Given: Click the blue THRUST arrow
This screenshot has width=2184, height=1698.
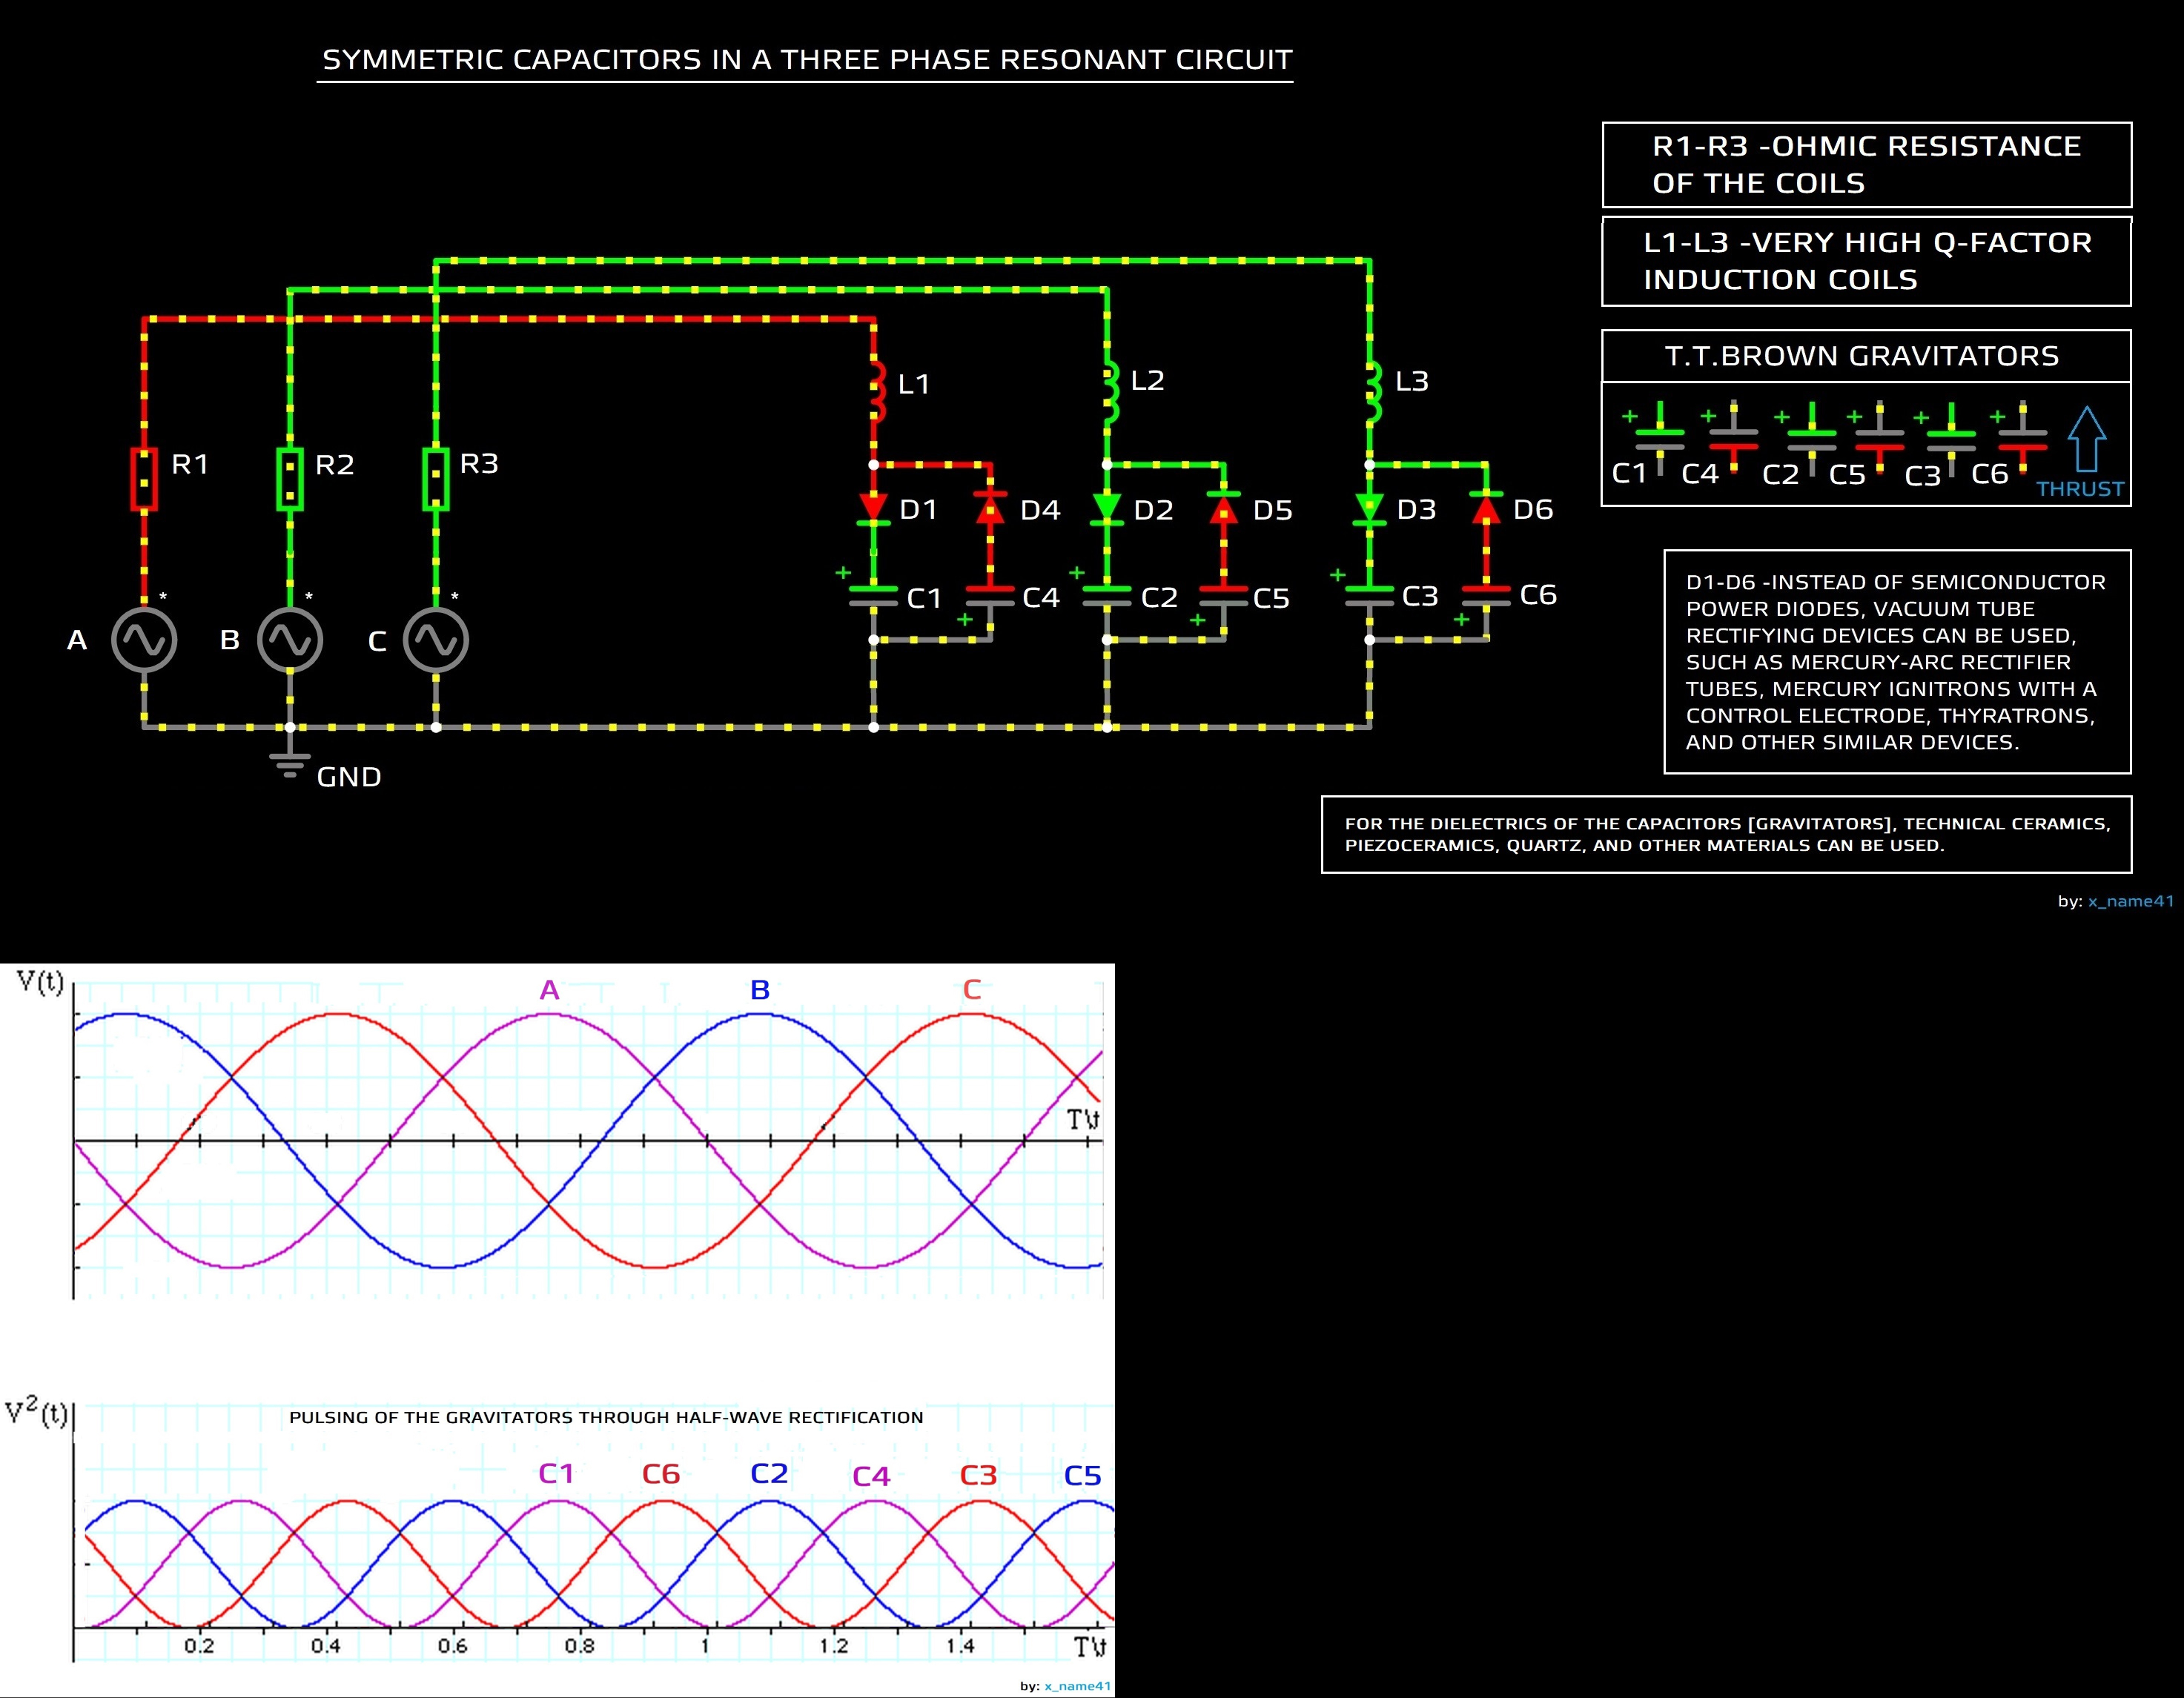Looking at the screenshot, I should [x=2086, y=439].
